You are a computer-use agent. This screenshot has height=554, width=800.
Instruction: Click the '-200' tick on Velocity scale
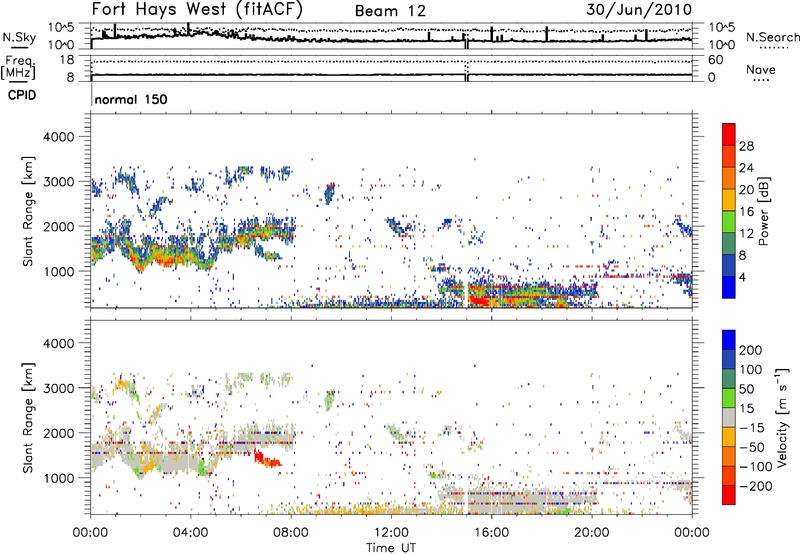pos(756,486)
